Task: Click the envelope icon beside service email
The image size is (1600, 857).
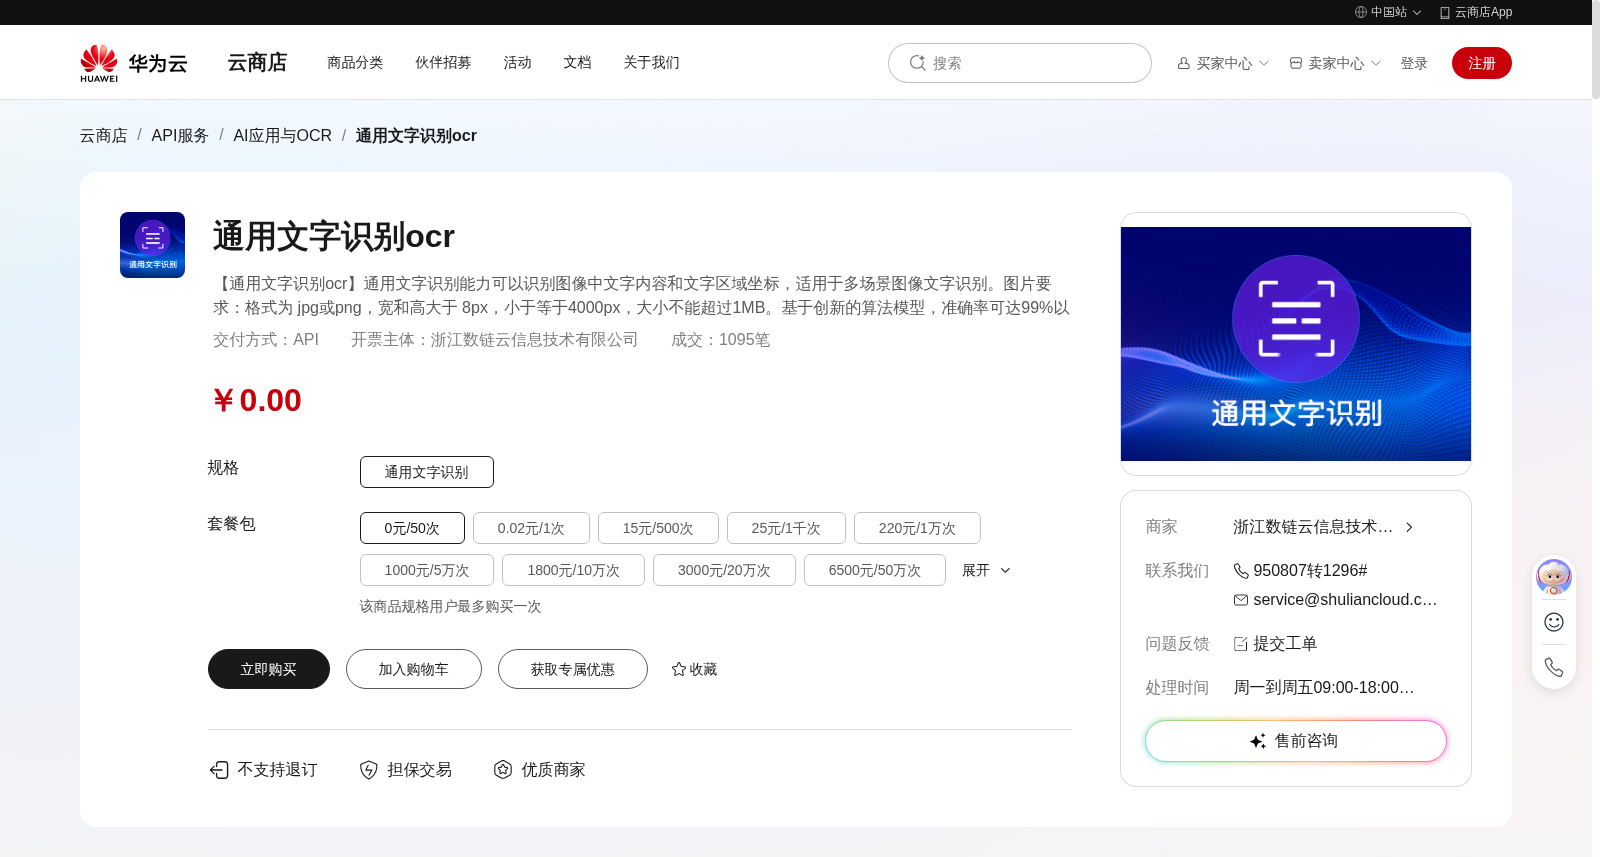Action: click(x=1241, y=600)
